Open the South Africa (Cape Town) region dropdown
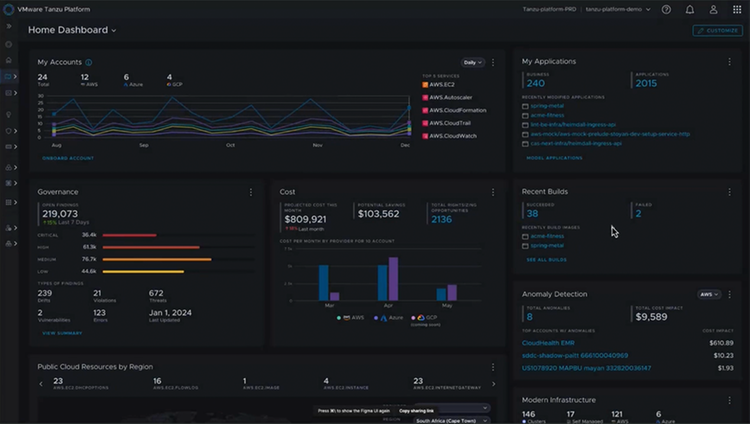Screen dimensions: 750x424 [451, 421]
